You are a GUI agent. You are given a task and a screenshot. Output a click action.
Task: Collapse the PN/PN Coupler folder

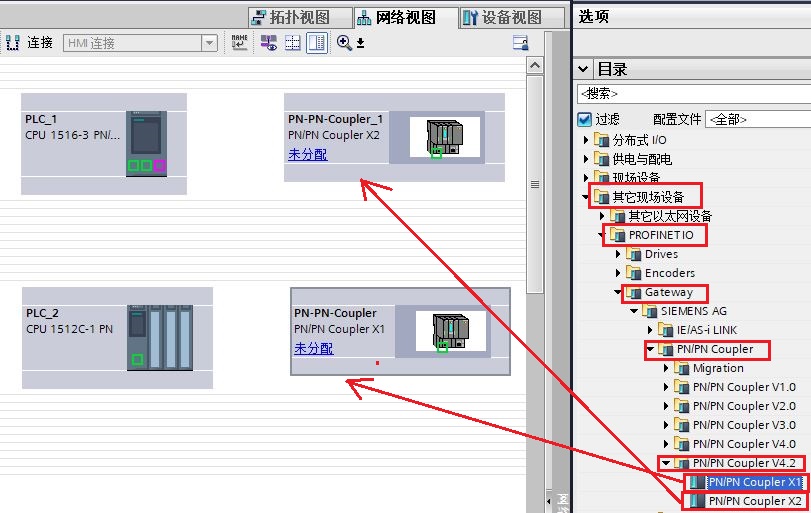click(x=650, y=349)
